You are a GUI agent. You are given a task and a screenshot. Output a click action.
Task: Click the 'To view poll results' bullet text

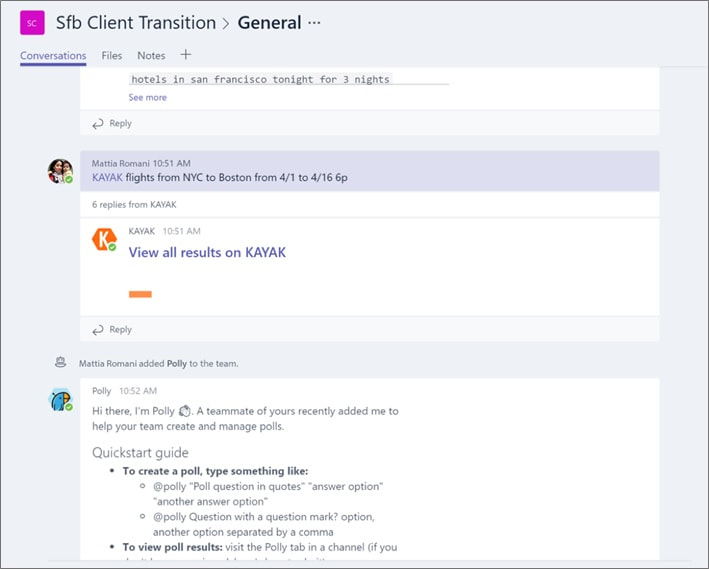(x=260, y=547)
